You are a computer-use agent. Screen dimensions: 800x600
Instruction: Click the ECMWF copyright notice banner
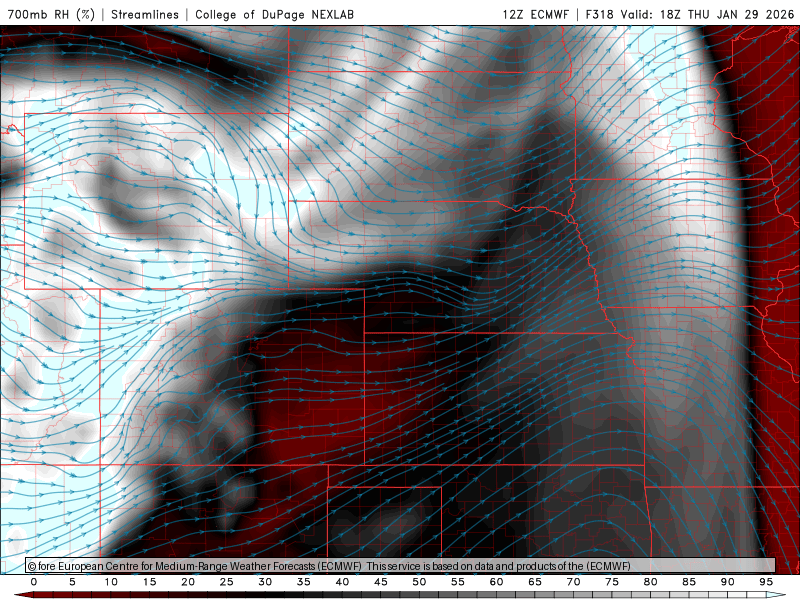400,566
